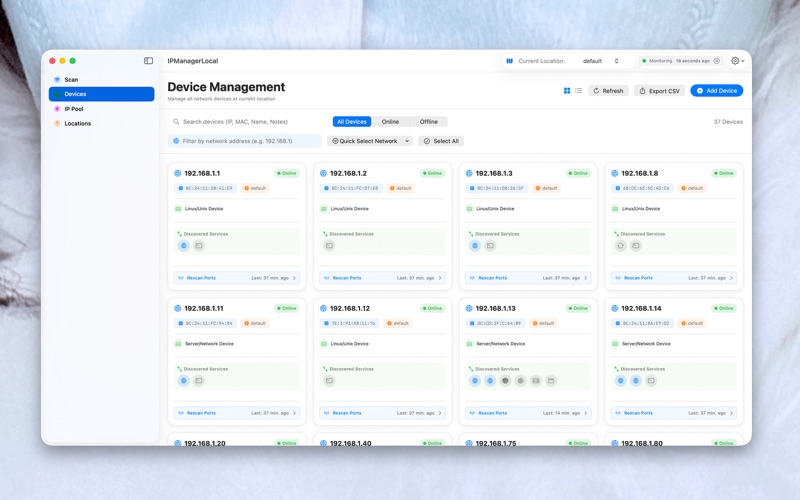800x500 pixels.
Task: Open the 192.168.1.40 device card title
Action: point(350,443)
